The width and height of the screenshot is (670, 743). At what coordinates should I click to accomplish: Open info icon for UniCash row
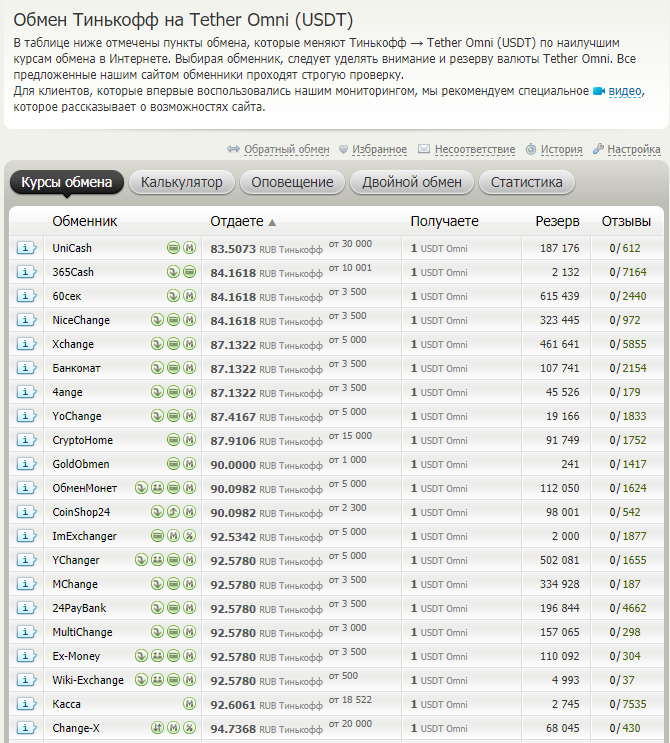27,248
